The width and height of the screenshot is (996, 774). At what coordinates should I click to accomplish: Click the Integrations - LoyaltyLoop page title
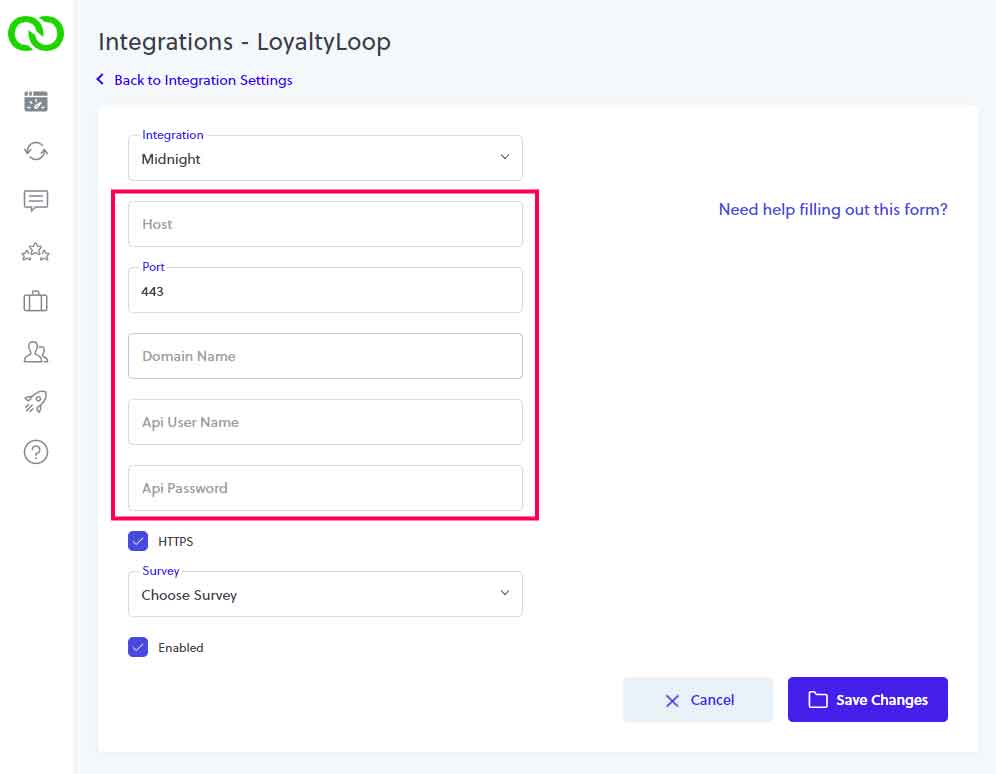click(x=245, y=42)
